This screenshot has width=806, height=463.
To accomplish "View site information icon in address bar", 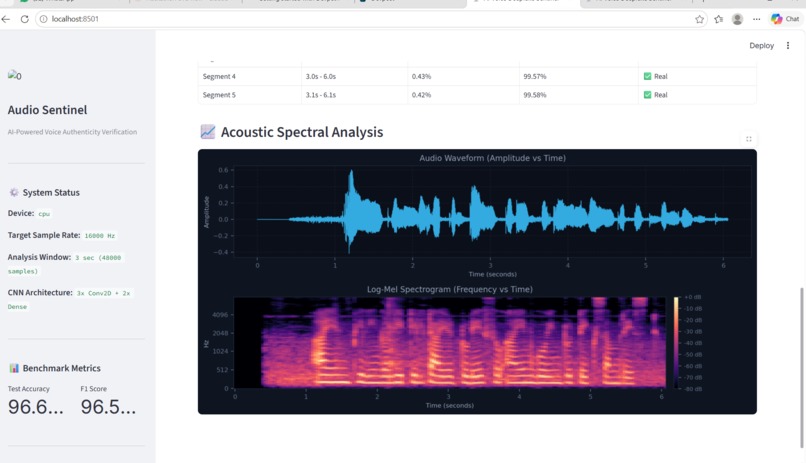I will coord(44,19).
